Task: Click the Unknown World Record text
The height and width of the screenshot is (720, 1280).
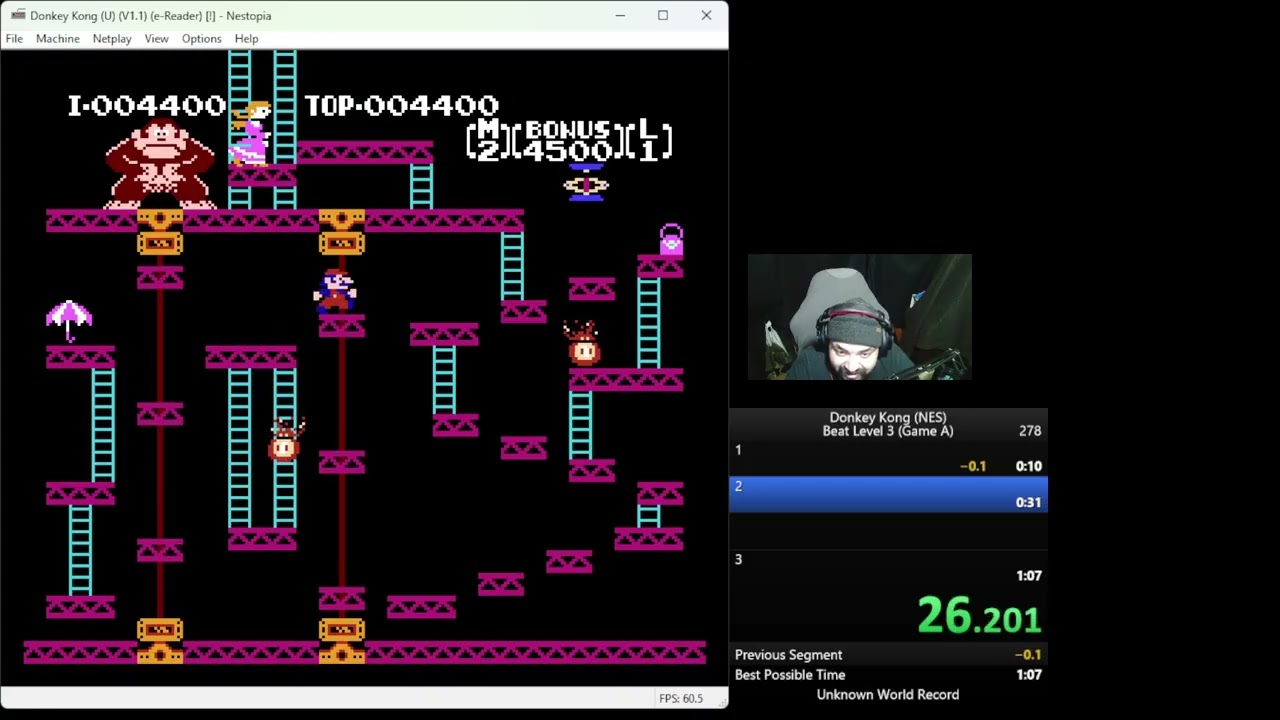Action: pyautogui.click(x=888, y=695)
